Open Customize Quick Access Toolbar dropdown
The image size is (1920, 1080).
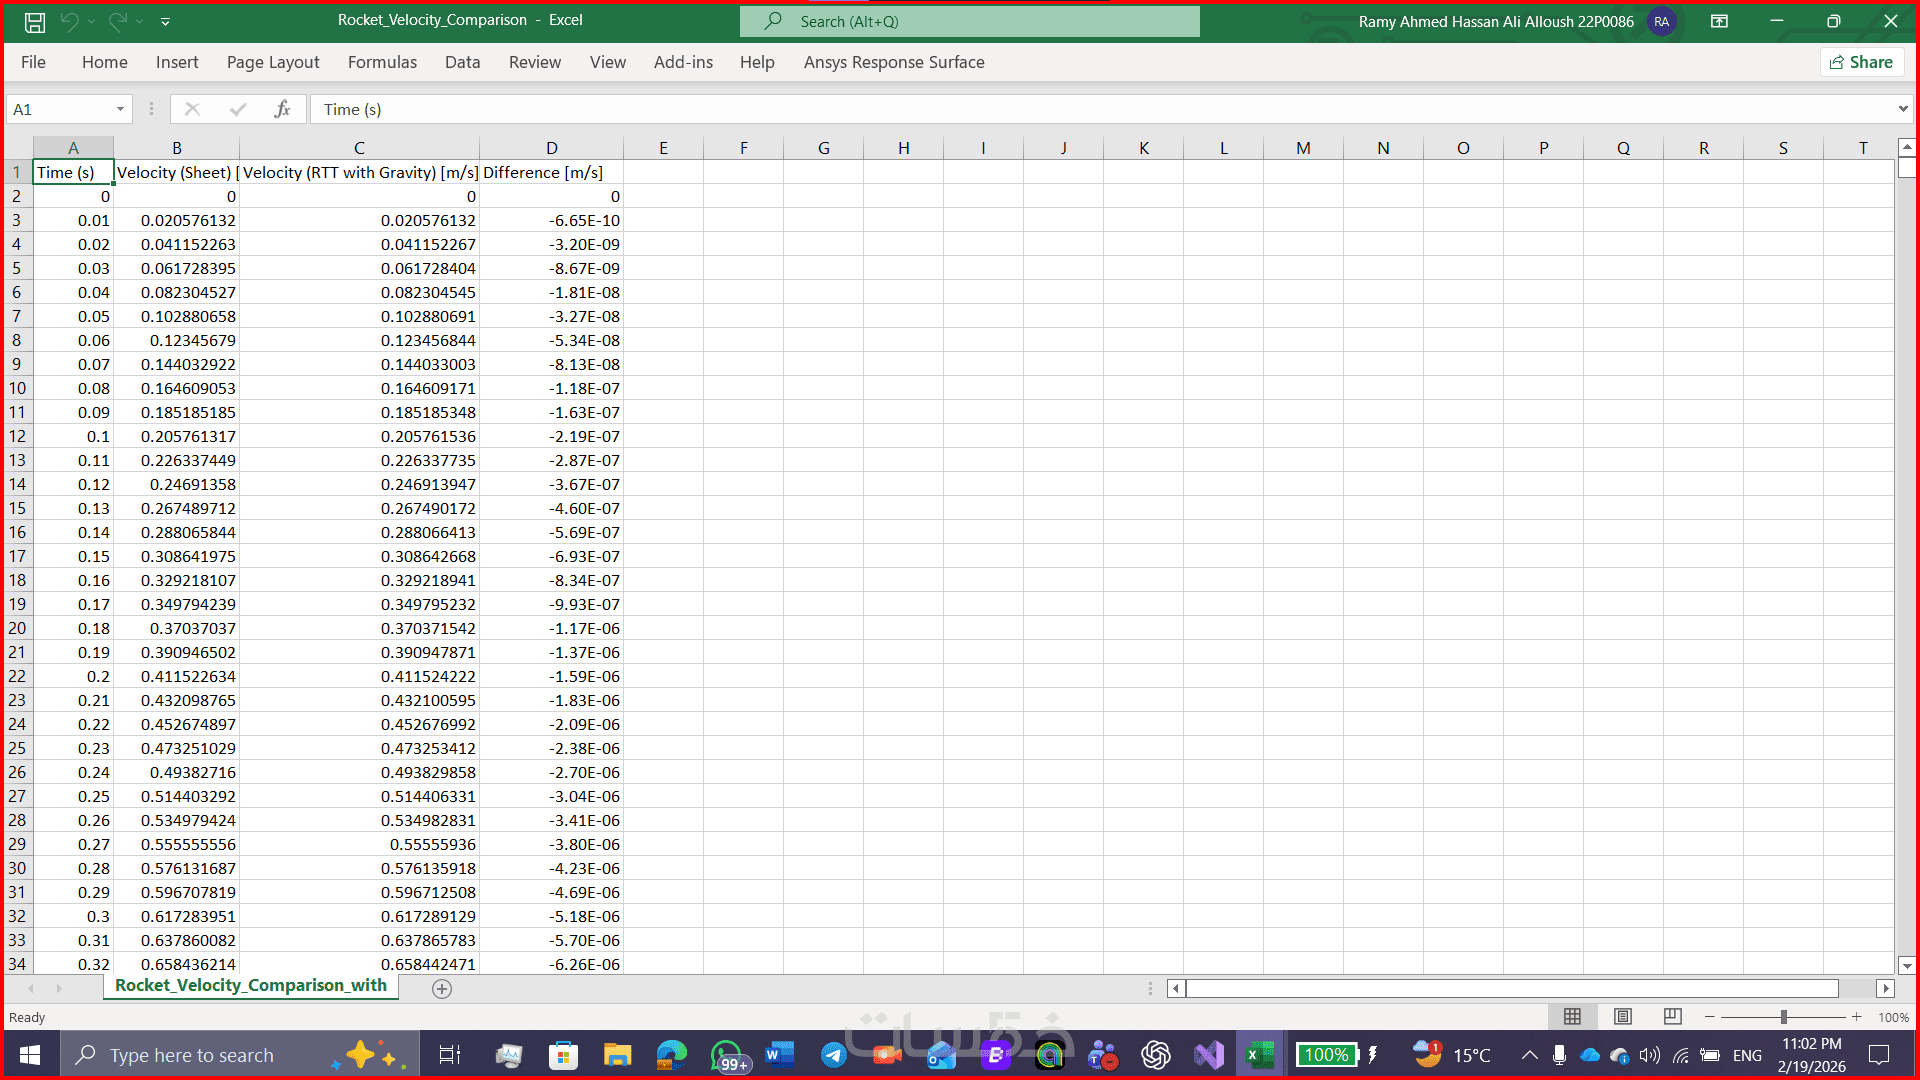pyautogui.click(x=166, y=21)
